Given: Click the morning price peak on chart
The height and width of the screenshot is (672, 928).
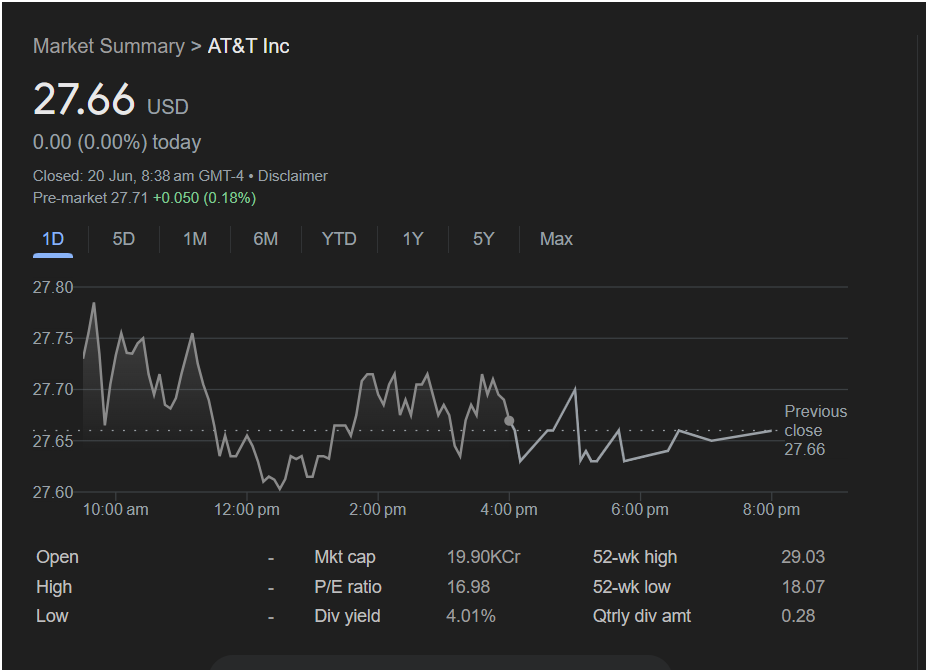Looking at the screenshot, I should pos(94,303).
